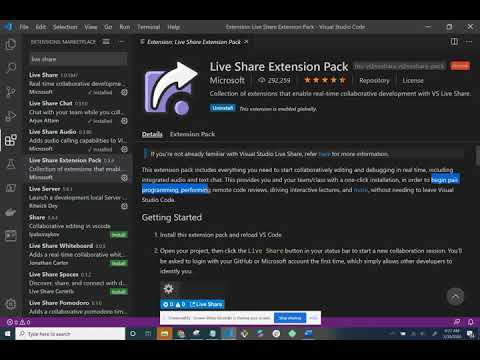Open the gear for Live Share Chat
This screenshot has width=480, height=360.
coord(124,121)
